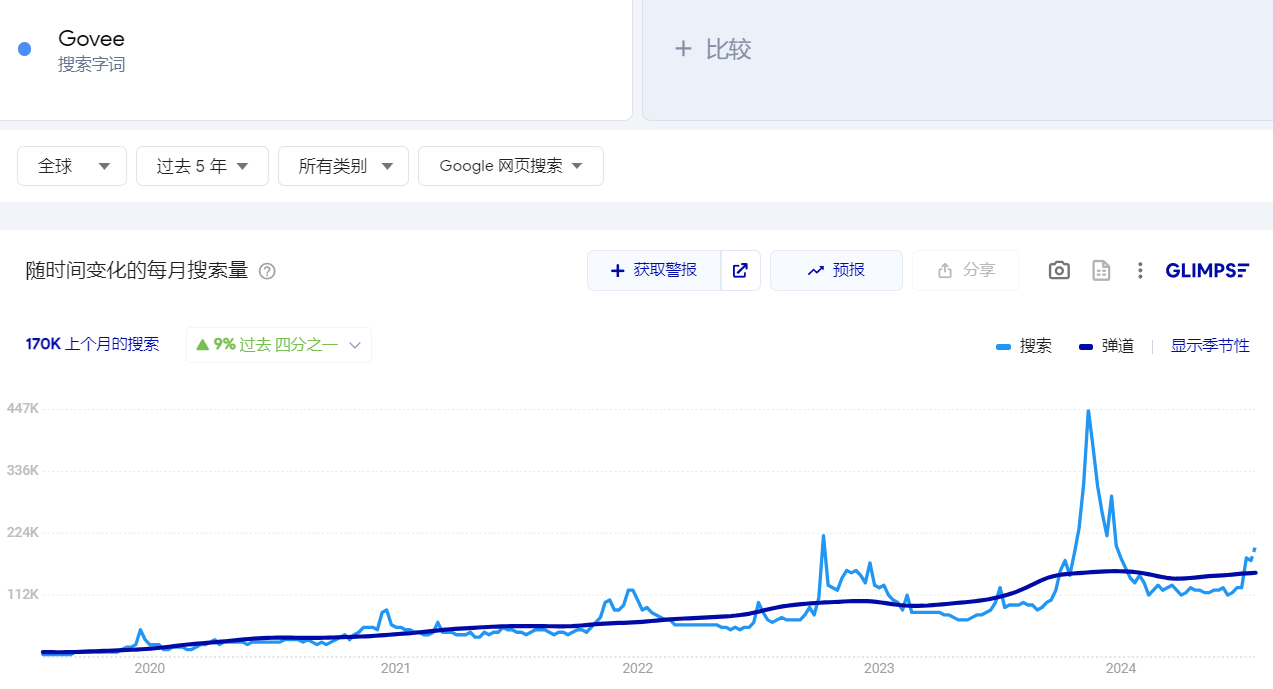
Task: Open the three-dot more options menu
Action: pyautogui.click(x=1139, y=270)
